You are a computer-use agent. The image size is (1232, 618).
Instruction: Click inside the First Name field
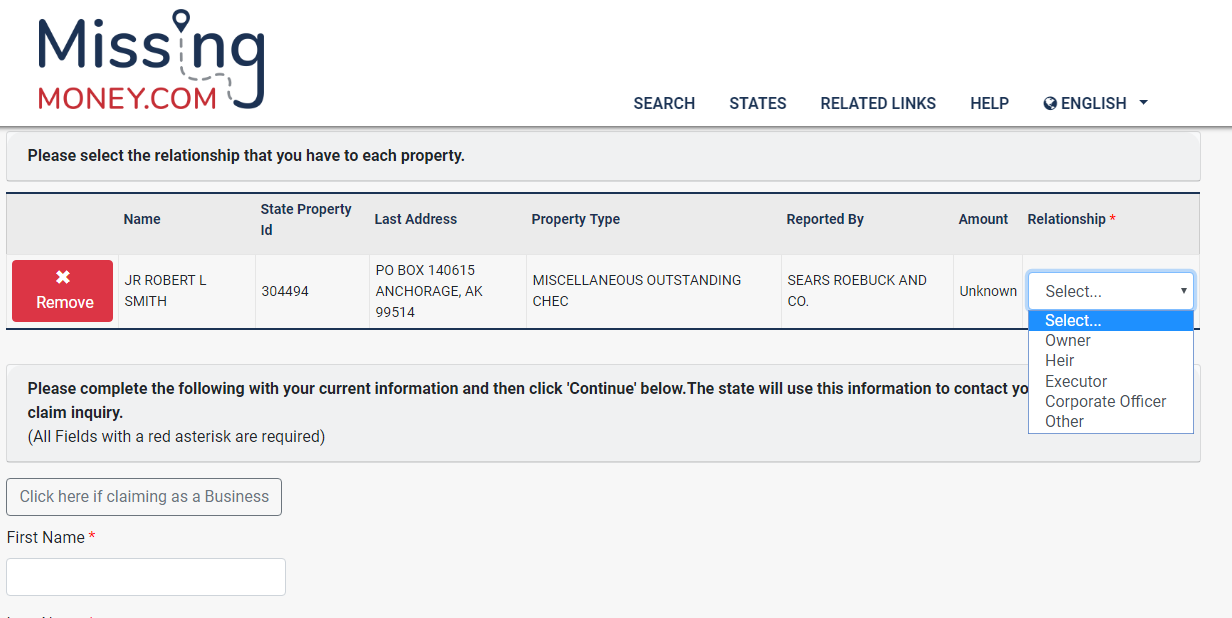[146, 576]
